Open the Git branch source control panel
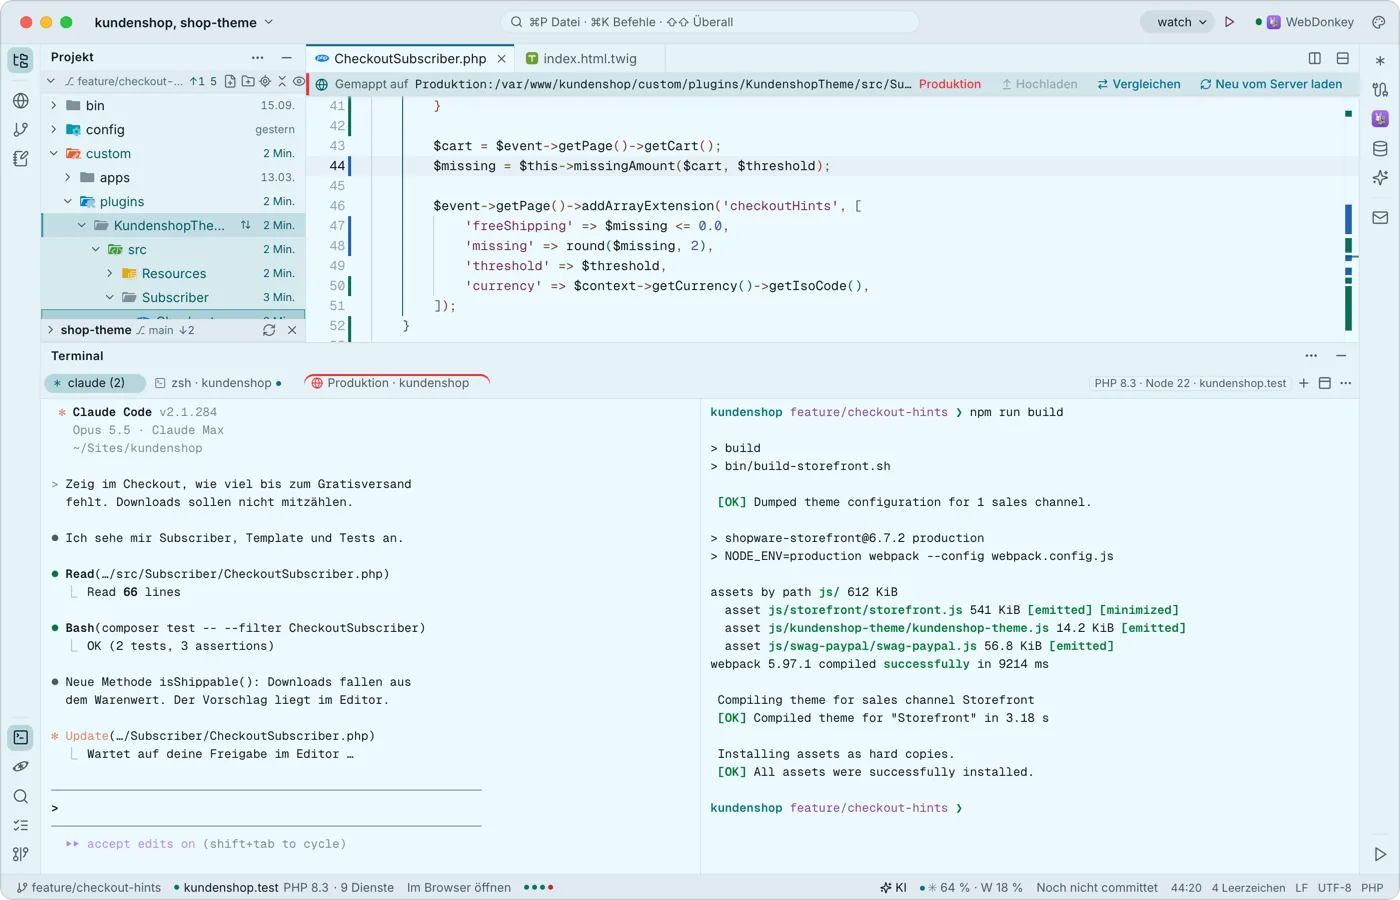Viewport: 1400px width, 900px height. (x=21, y=130)
